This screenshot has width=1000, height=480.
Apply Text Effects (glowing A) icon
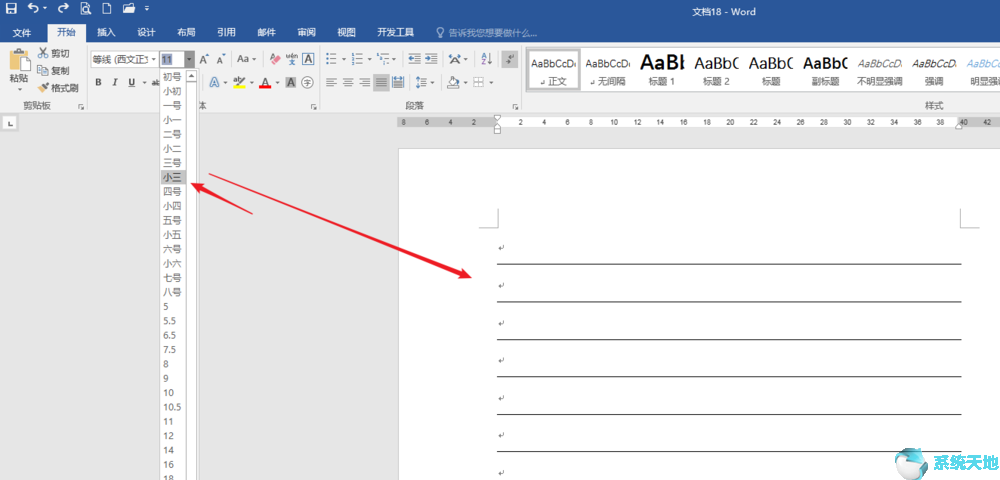tap(214, 82)
